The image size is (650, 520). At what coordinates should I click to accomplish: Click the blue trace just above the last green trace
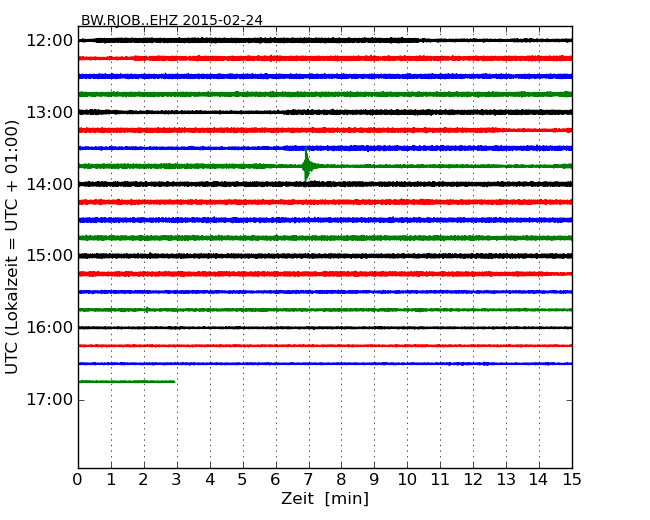(x=325, y=364)
